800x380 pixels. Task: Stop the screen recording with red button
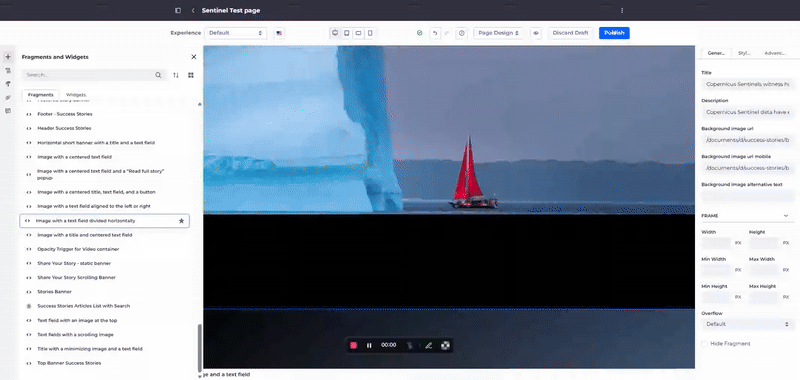point(354,345)
